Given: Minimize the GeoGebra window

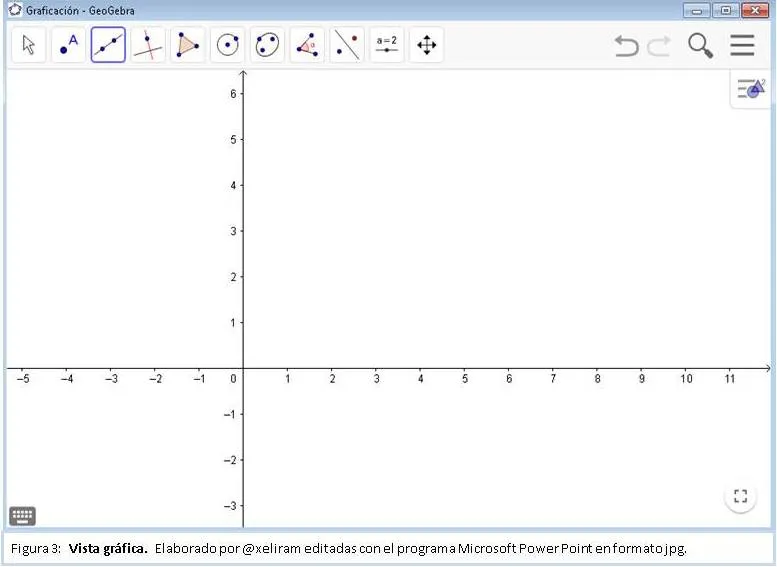Looking at the screenshot, I should point(697,10).
